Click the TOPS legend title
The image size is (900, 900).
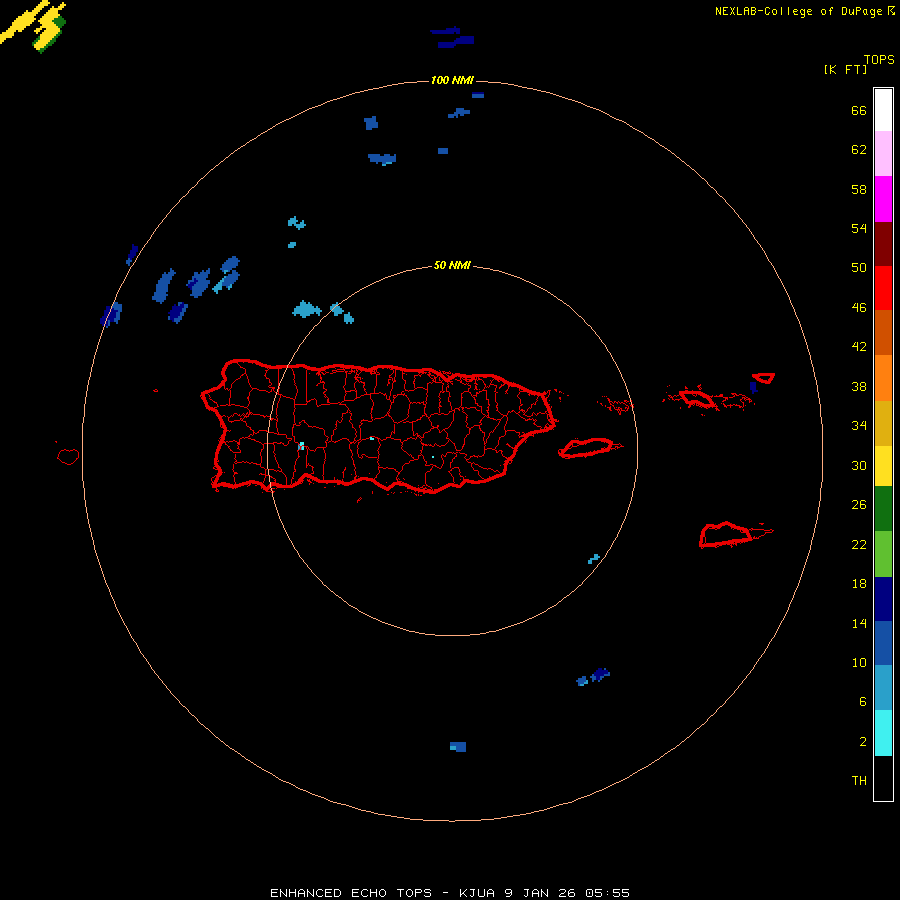tap(879, 60)
